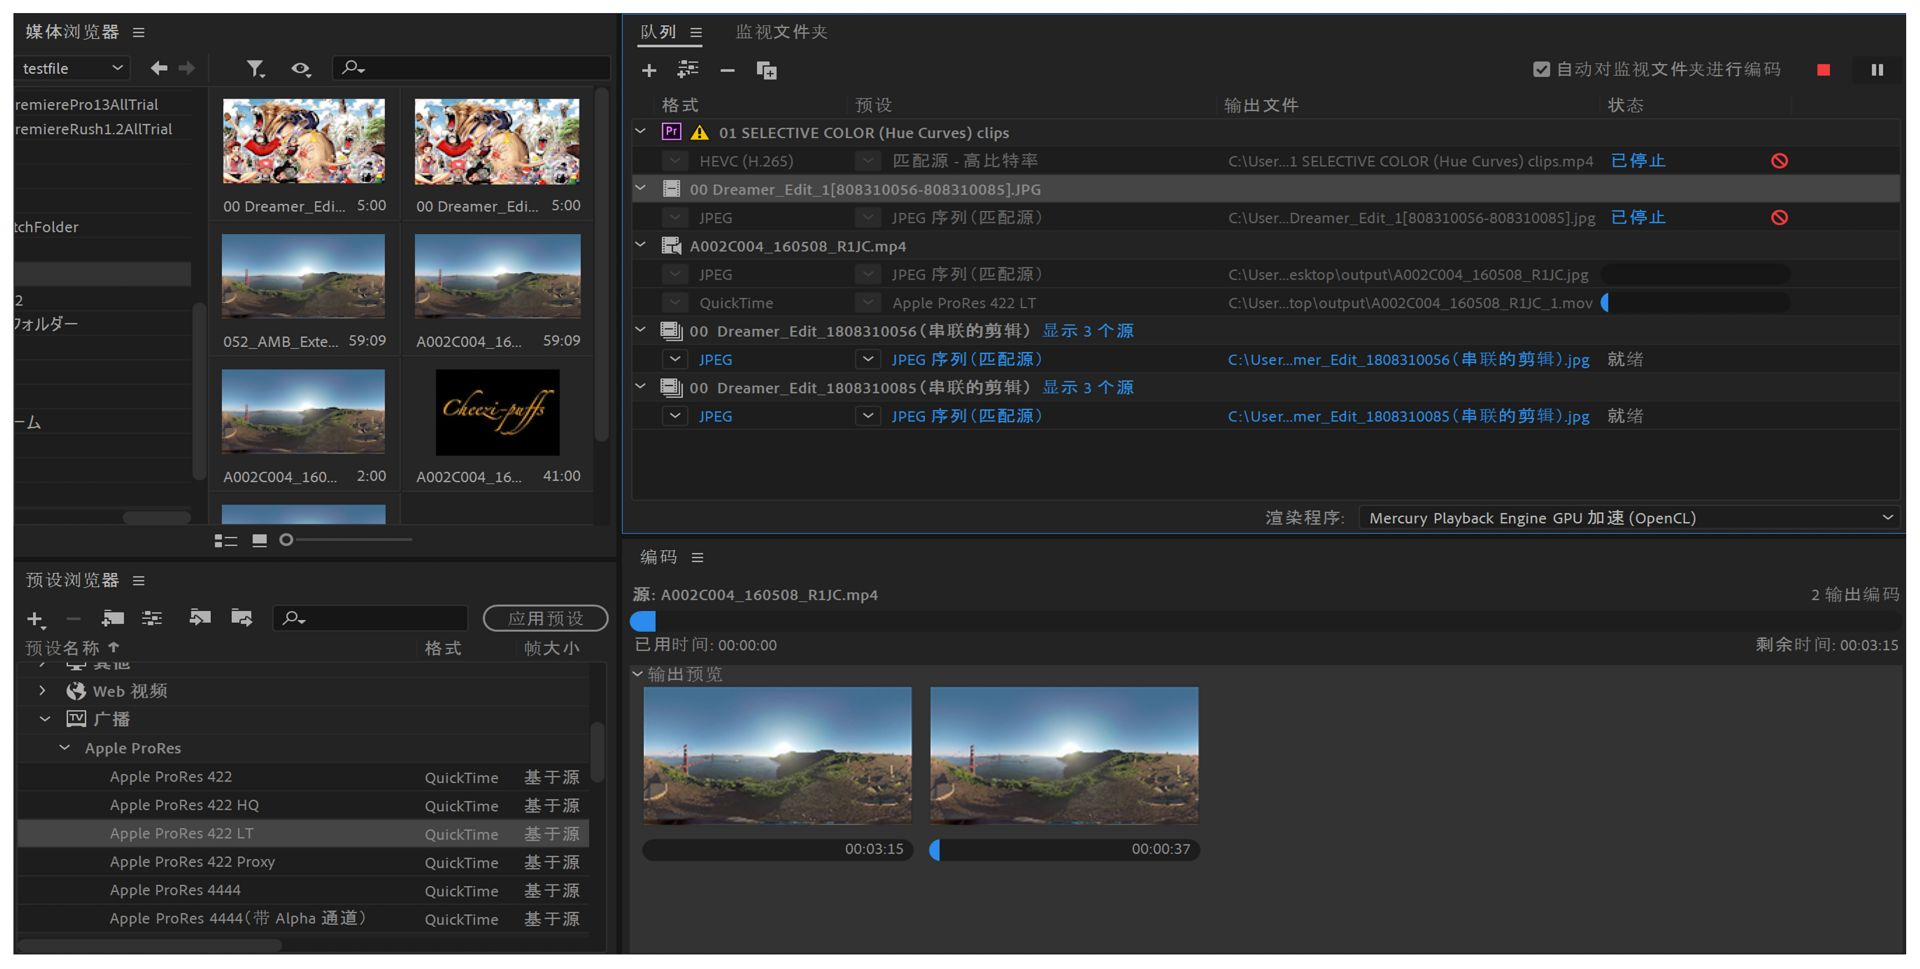This screenshot has width=1920, height=969.
Task: Click the duplicate icon in queue toolbar
Action: 767,70
